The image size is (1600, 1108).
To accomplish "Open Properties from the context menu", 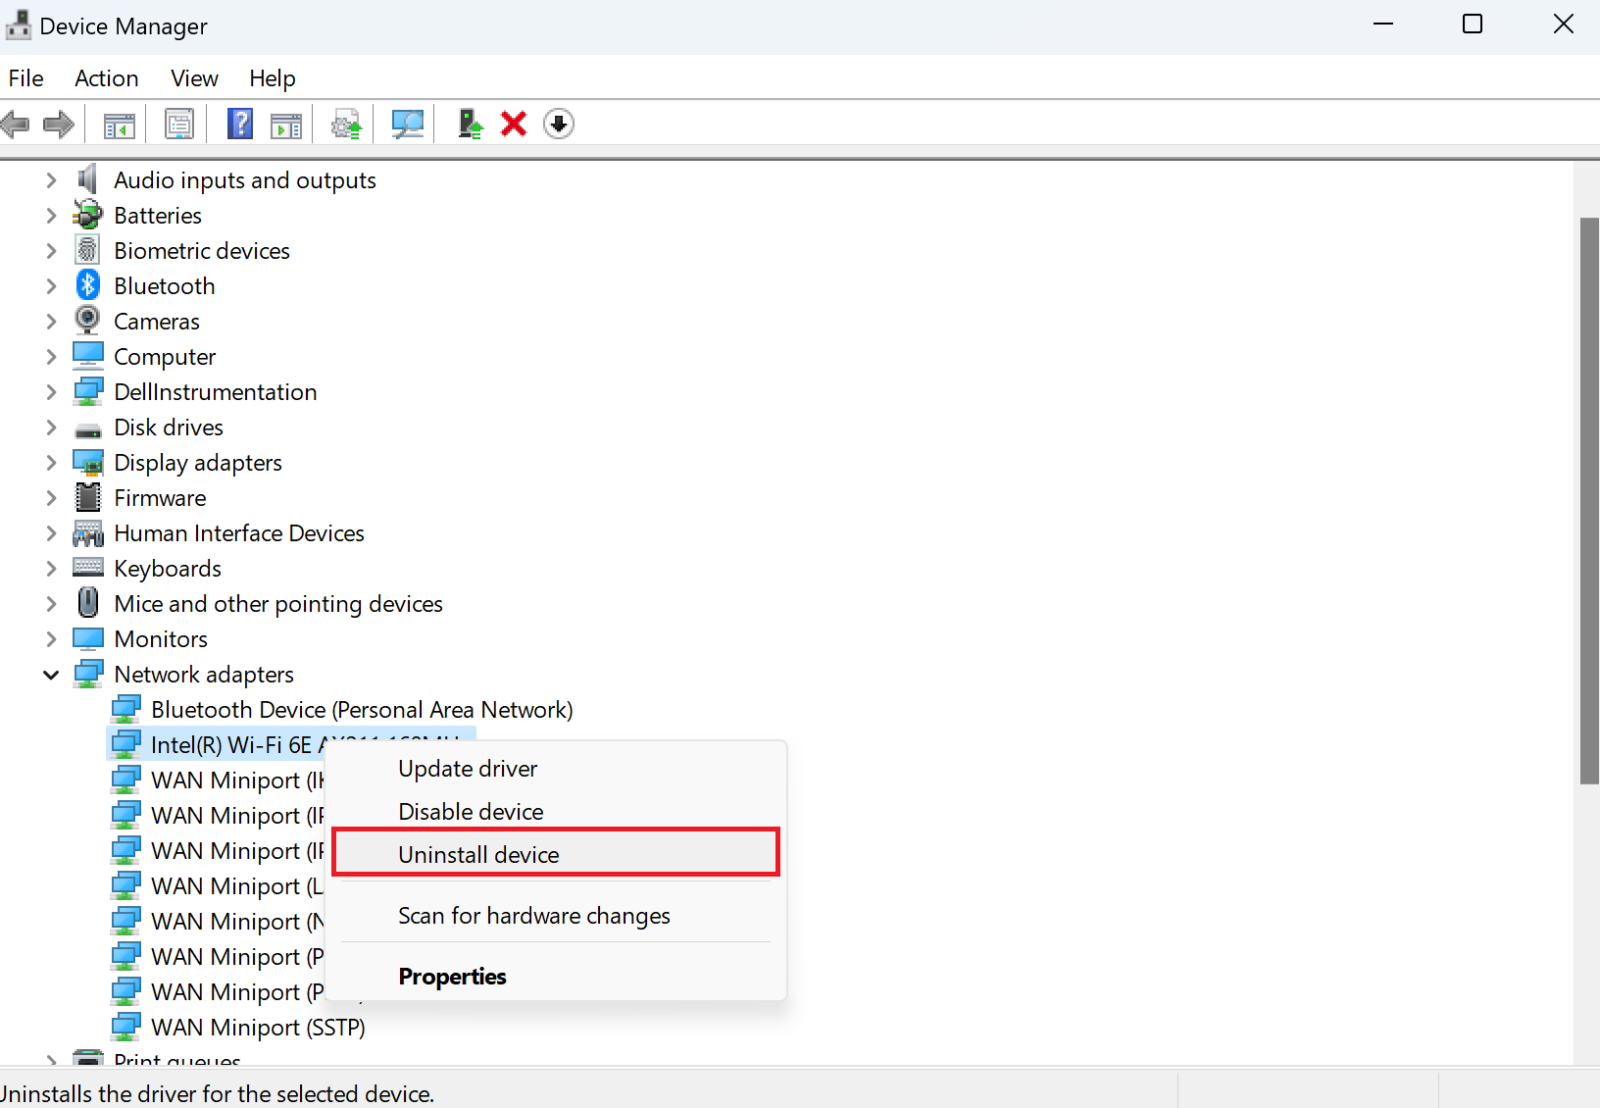I will coord(452,976).
